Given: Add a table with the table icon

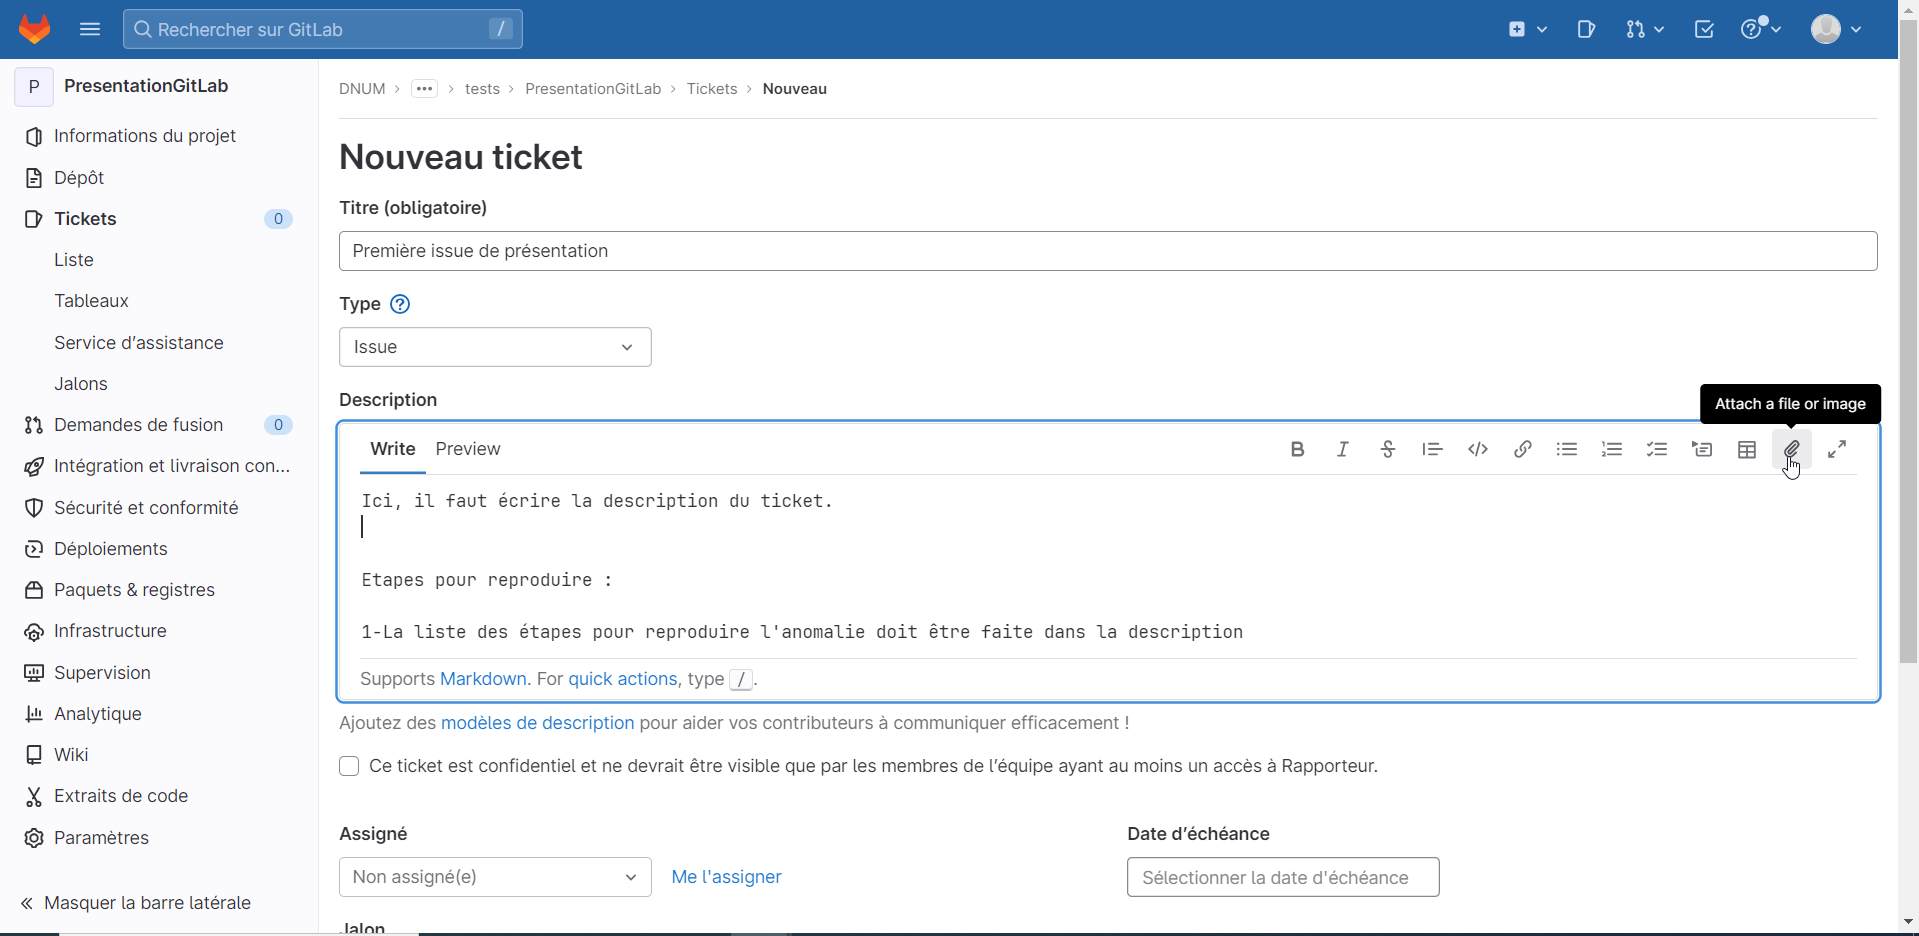Looking at the screenshot, I should click(x=1746, y=450).
